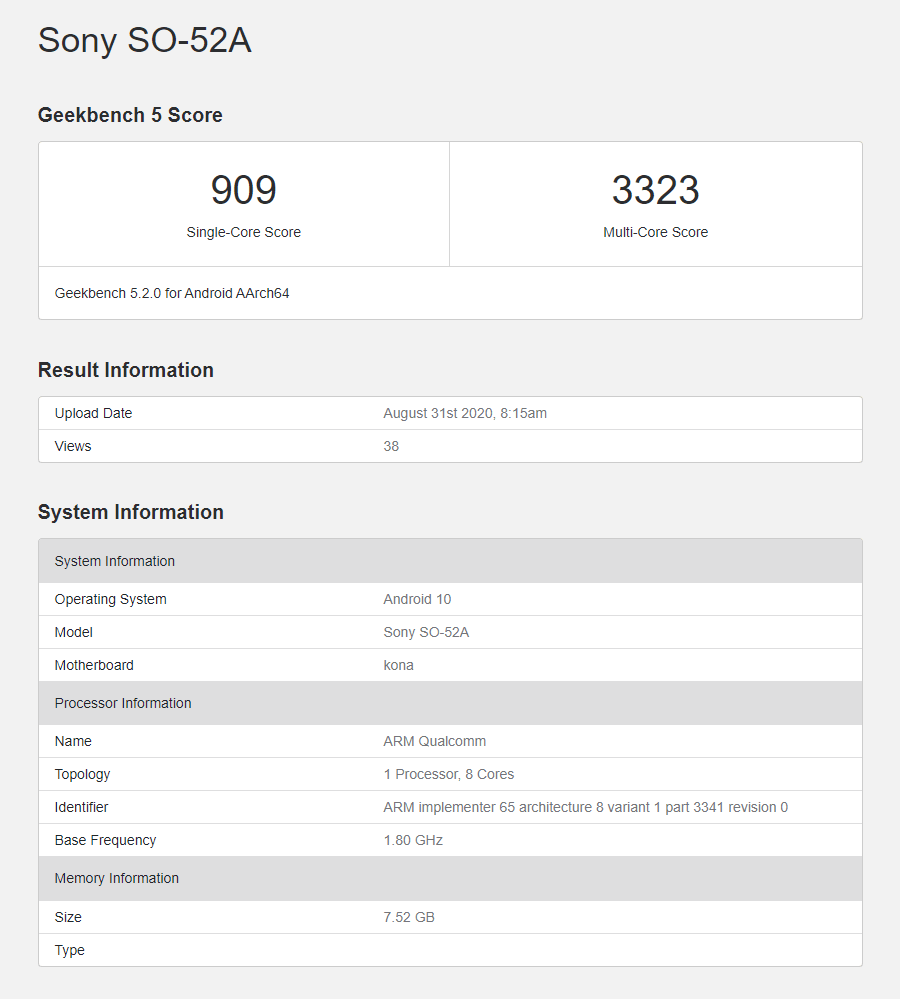Select the Geekbench 5 Score heading
This screenshot has width=900, height=999.
(x=130, y=115)
